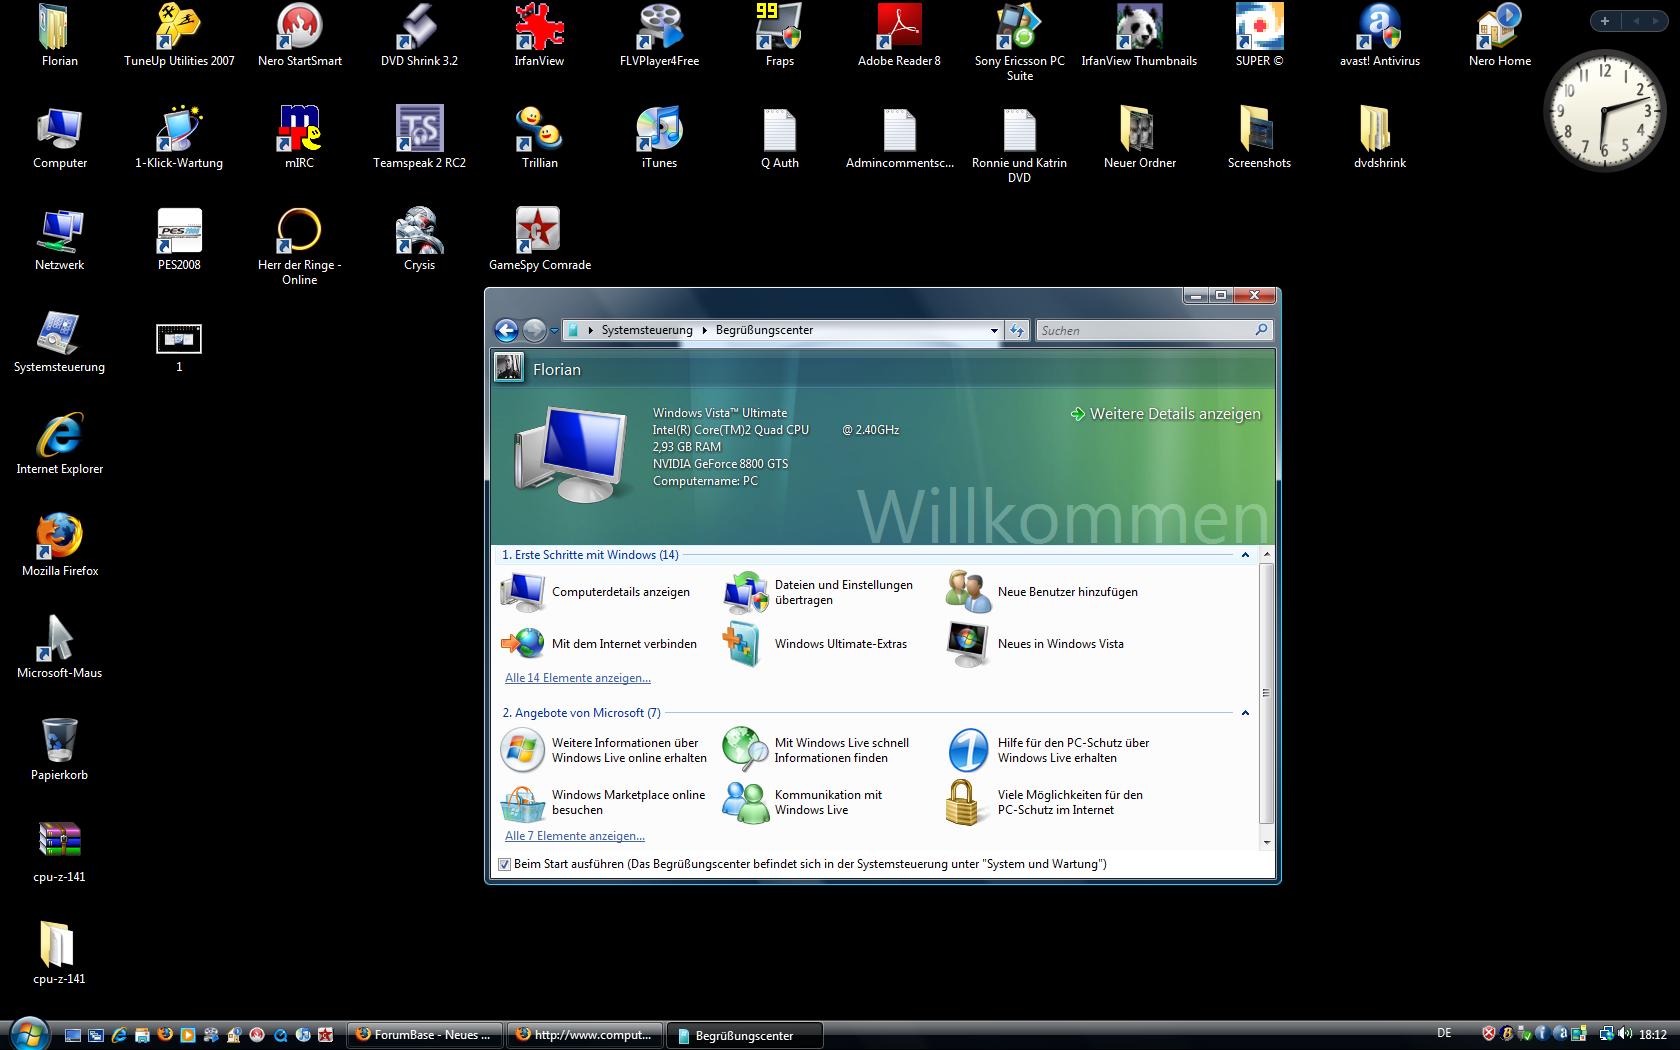Select the IrfanView desktop icon
Screen dimensions: 1680x1050
(x=539, y=35)
